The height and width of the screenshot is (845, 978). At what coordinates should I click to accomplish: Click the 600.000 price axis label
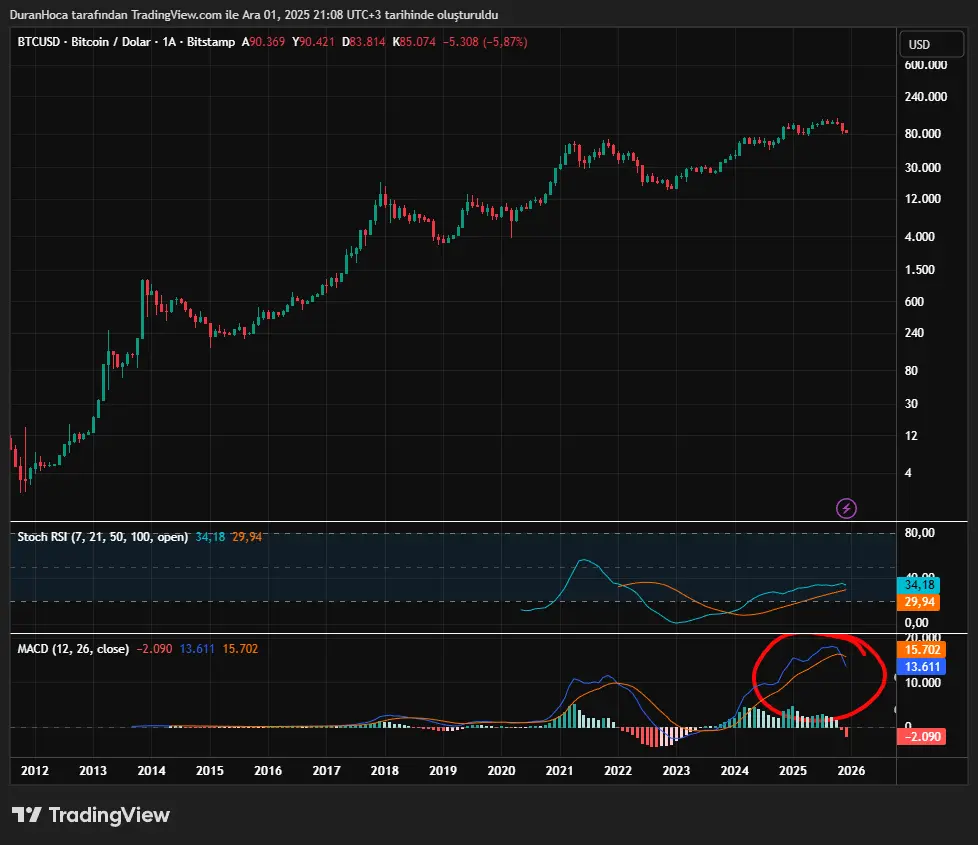pyautogui.click(x=926, y=65)
